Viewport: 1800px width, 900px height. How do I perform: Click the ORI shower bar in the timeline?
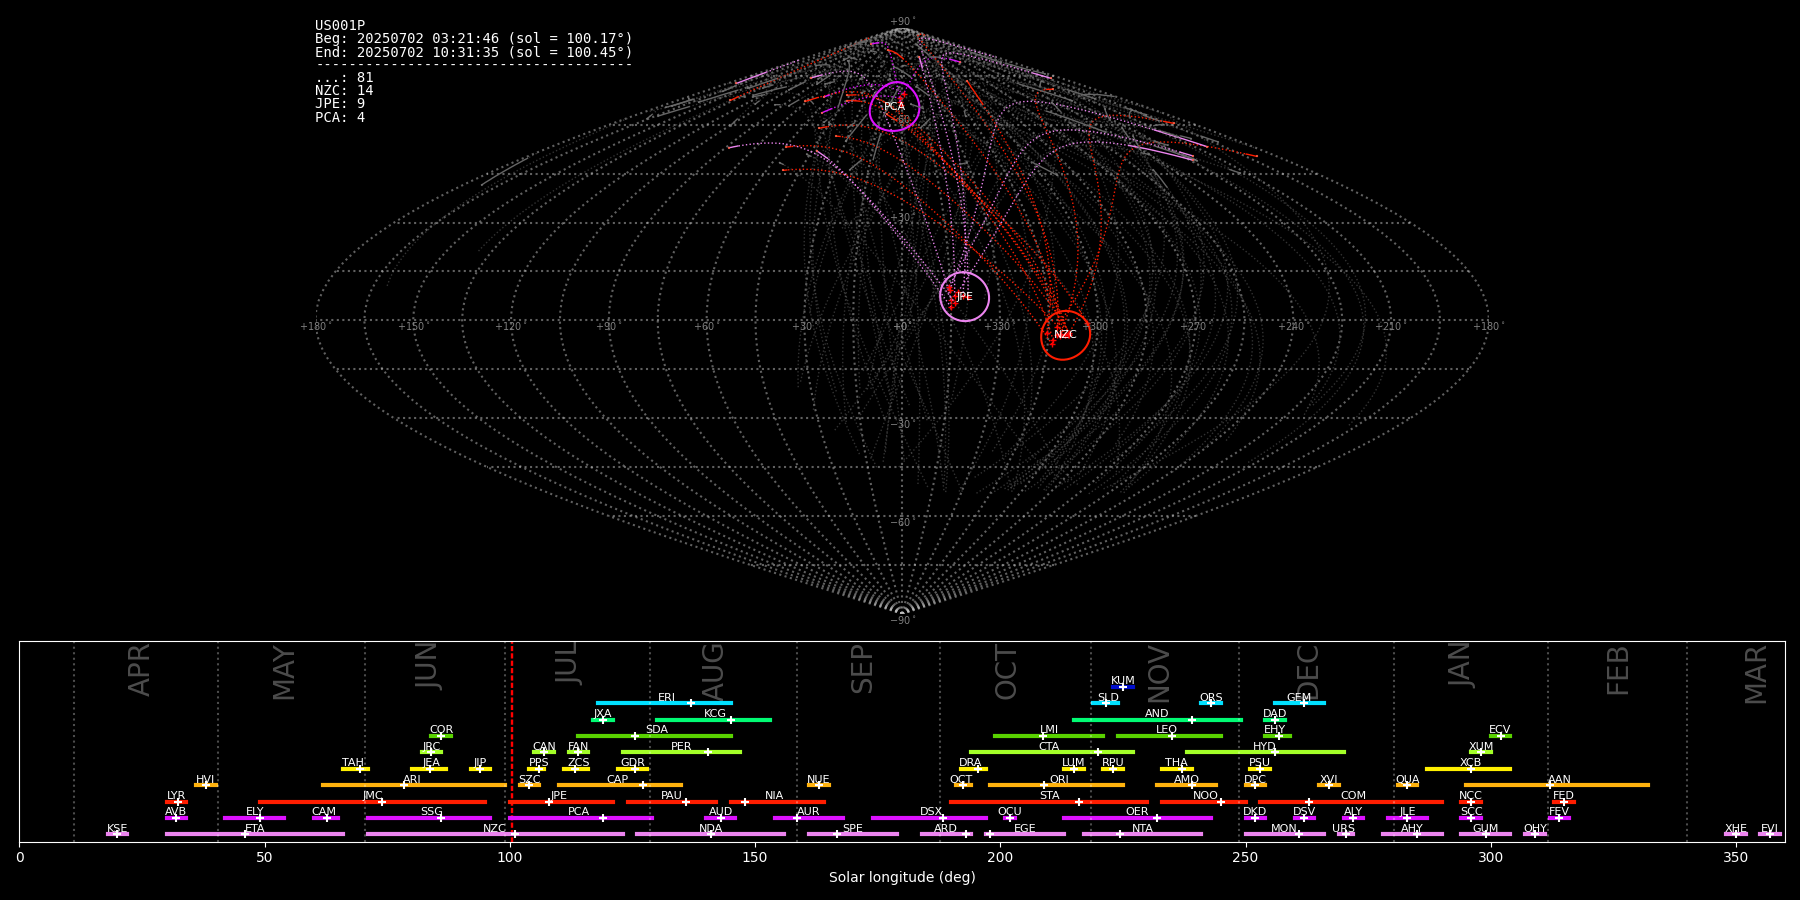click(x=1056, y=785)
